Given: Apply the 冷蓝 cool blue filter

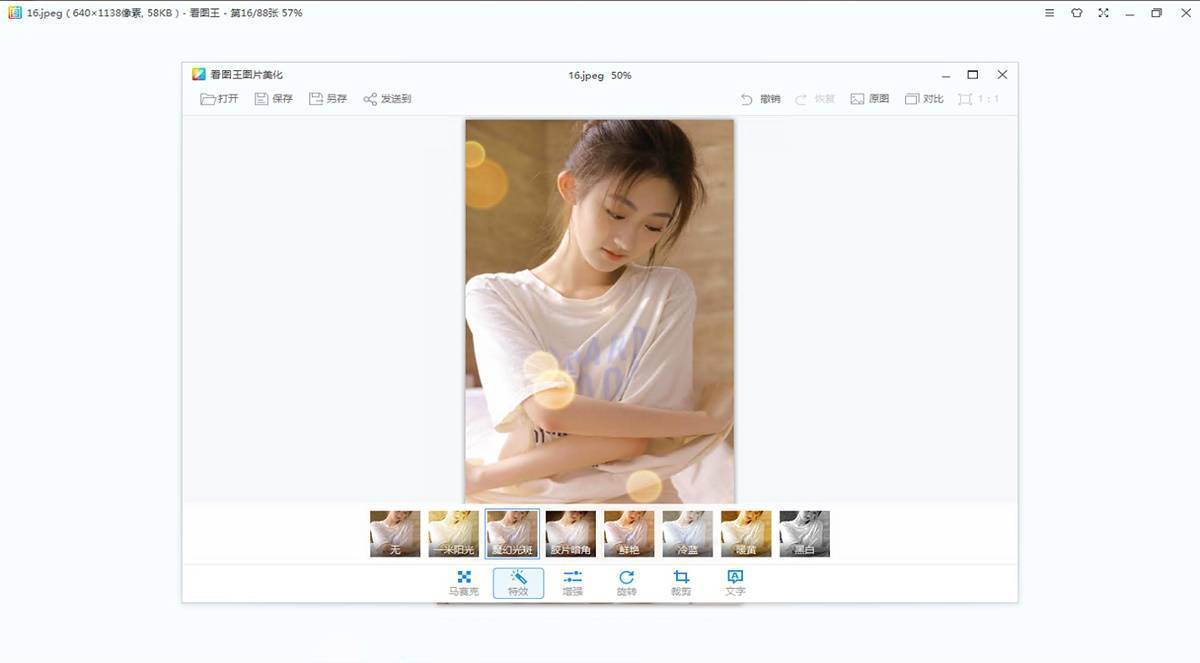Looking at the screenshot, I should click(688, 533).
